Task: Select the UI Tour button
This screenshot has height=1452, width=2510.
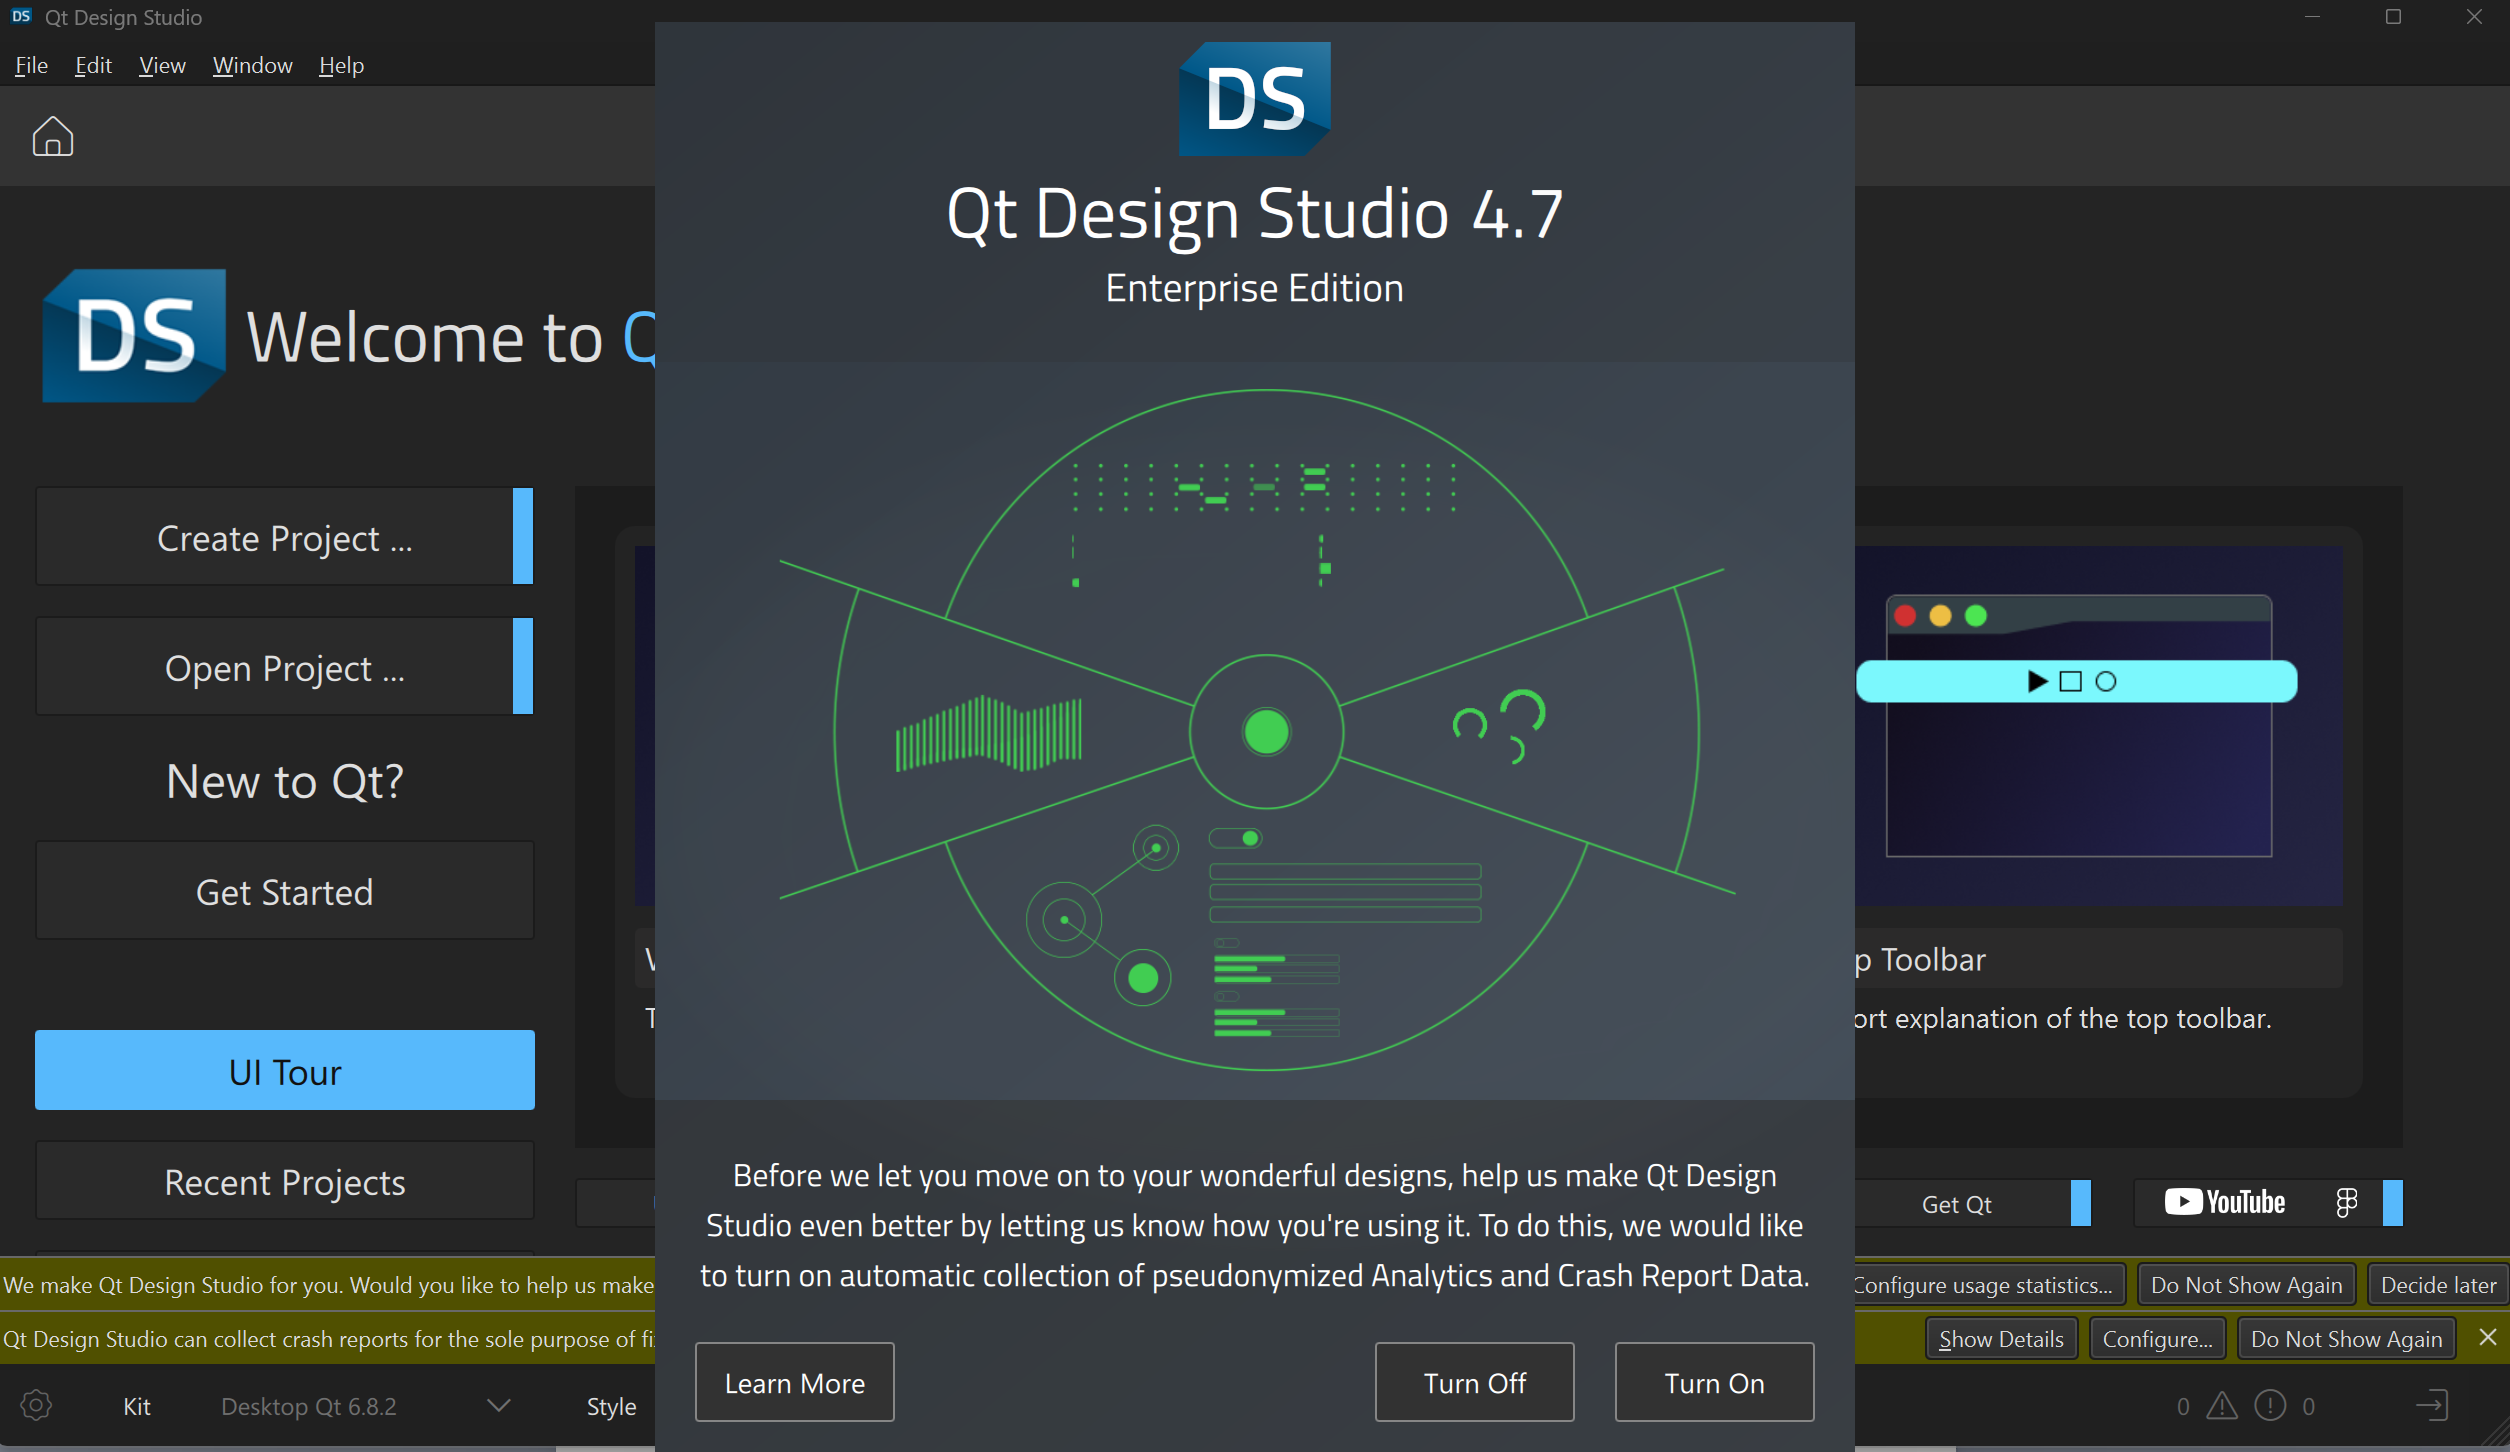Action: point(284,1070)
